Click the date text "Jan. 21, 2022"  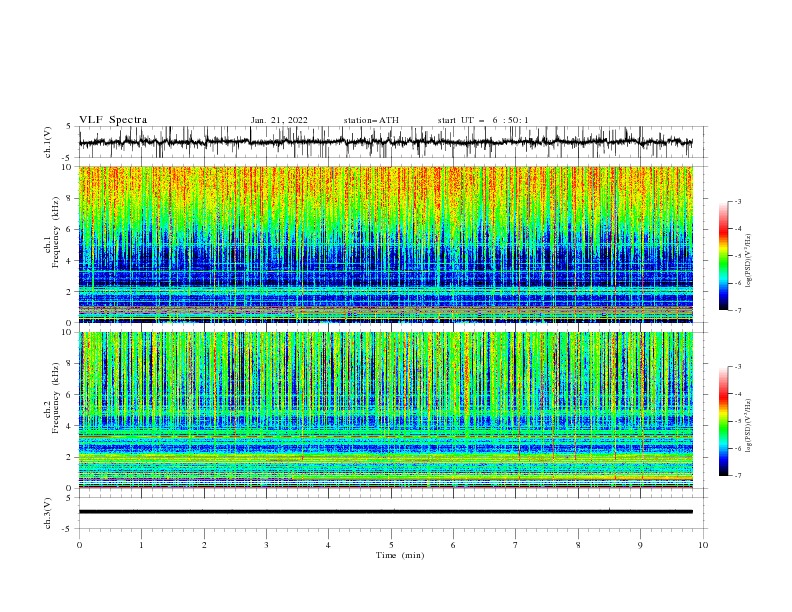(x=279, y=120)
